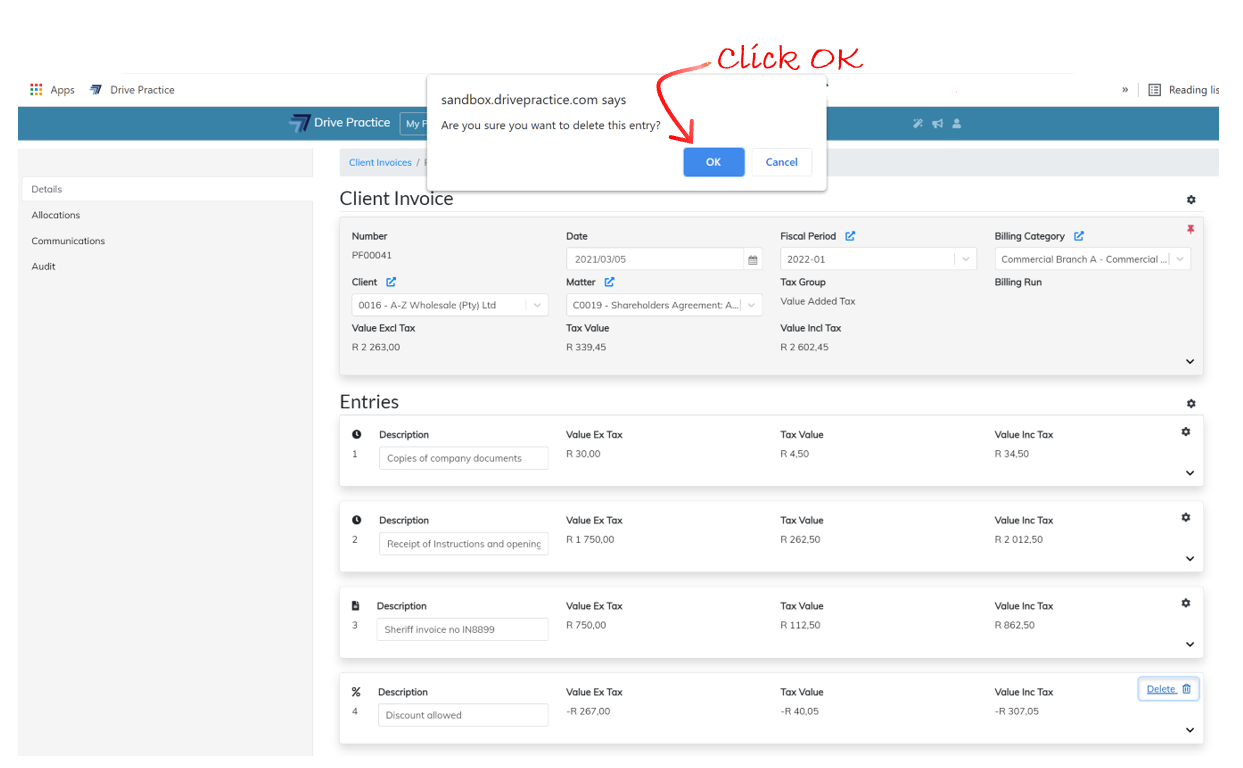The image size is (1243, 768).
Task: Click the calendar icon in the Date field
Action: coord(752,260)
